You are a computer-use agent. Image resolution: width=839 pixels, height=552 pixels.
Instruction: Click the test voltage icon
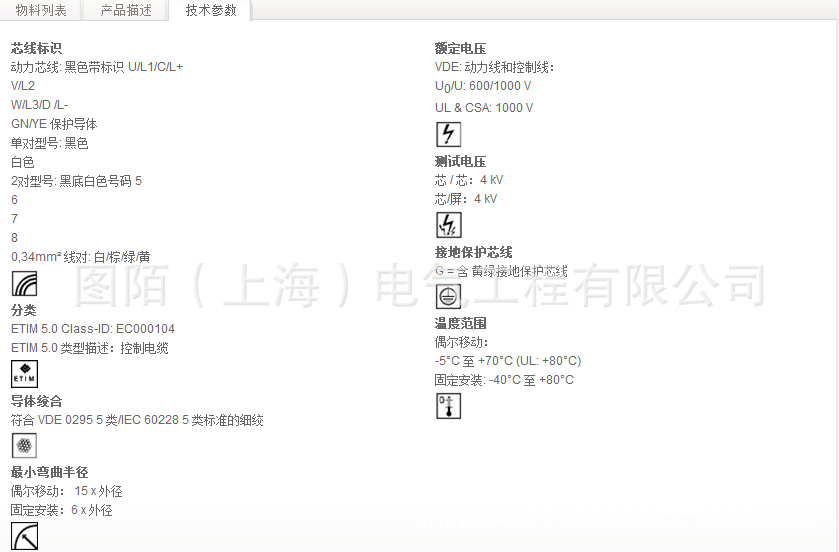click(x=448, y=225)
